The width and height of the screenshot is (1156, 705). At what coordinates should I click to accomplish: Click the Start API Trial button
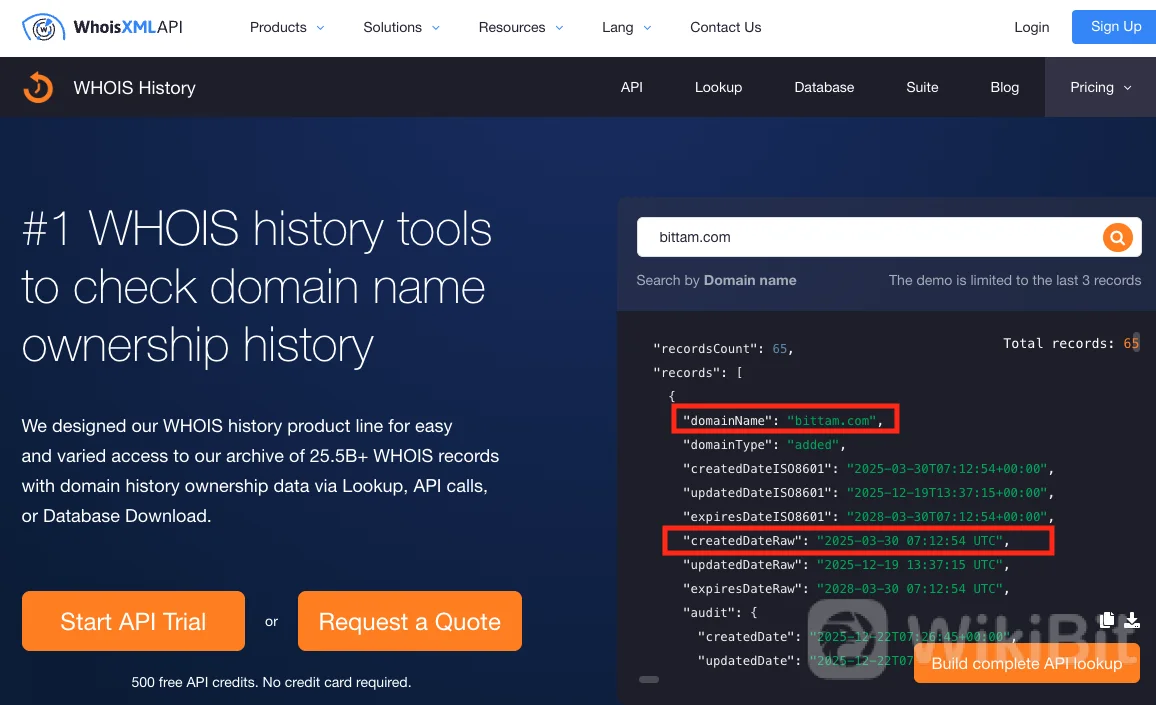133,621
